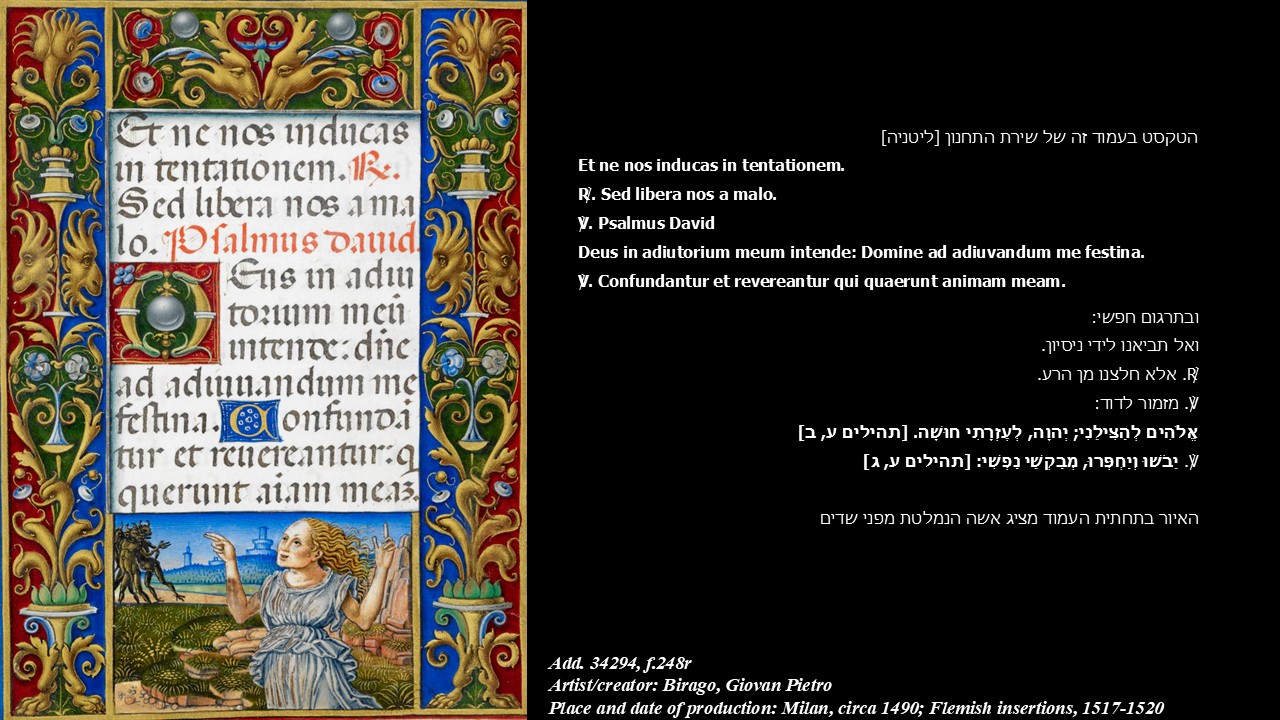Click the transcription 'Et ne nos inducas in tentationem.'
Screen dimensions: 1280x720
[711, 165]
